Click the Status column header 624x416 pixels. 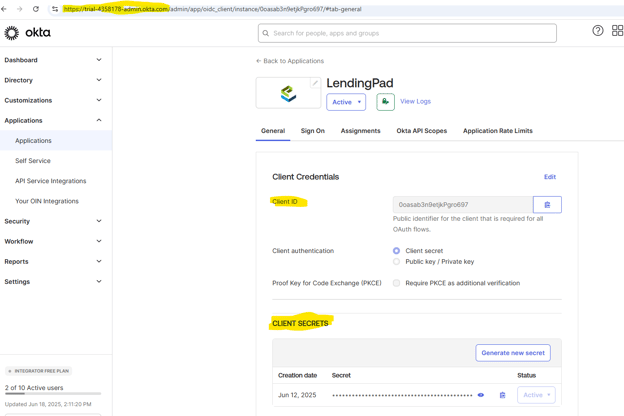point(526,375)
